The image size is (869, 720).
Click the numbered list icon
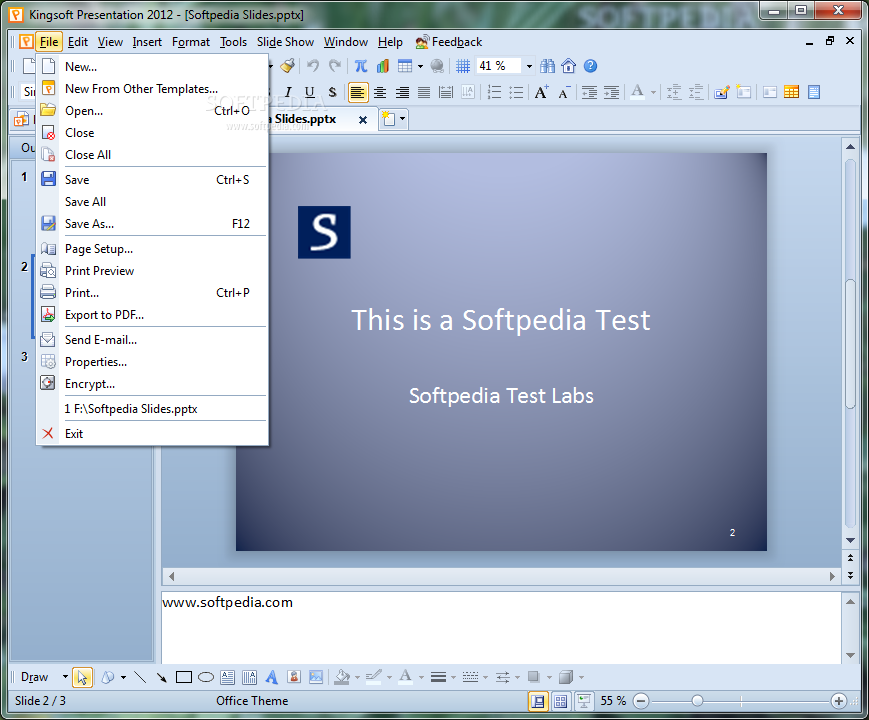click(x=494, y=92)
